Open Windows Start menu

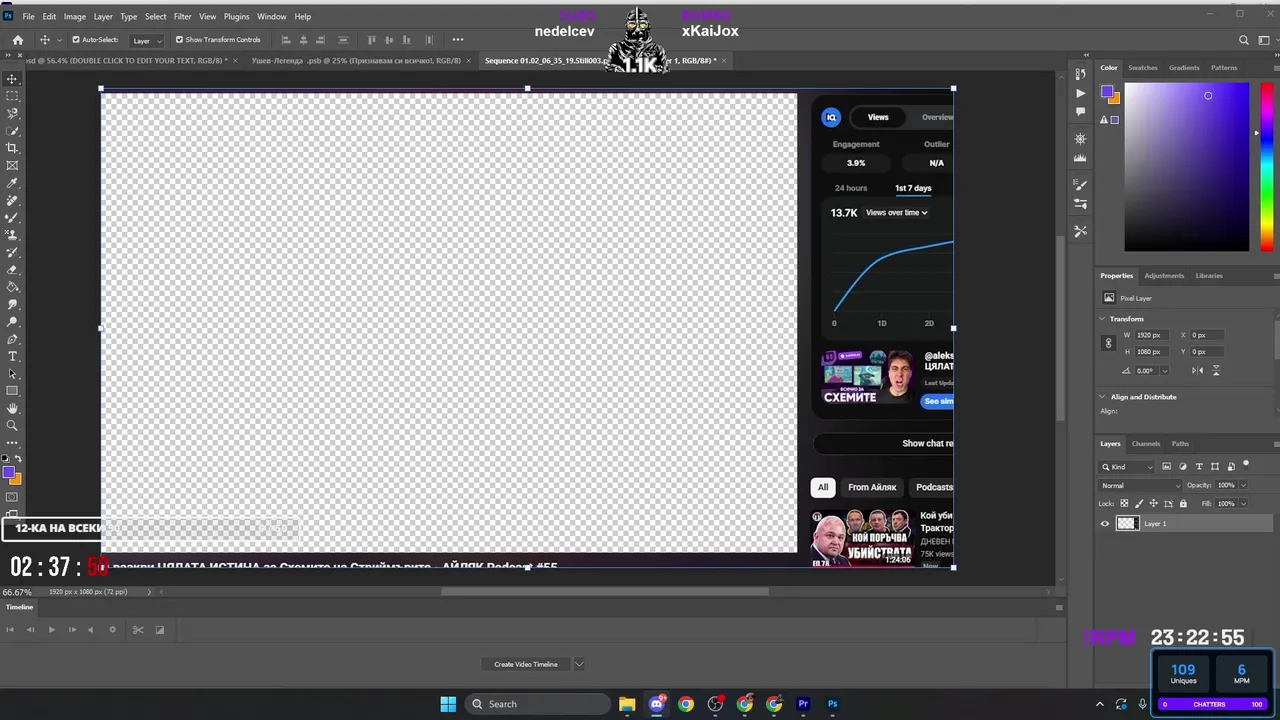click(448, 704)
